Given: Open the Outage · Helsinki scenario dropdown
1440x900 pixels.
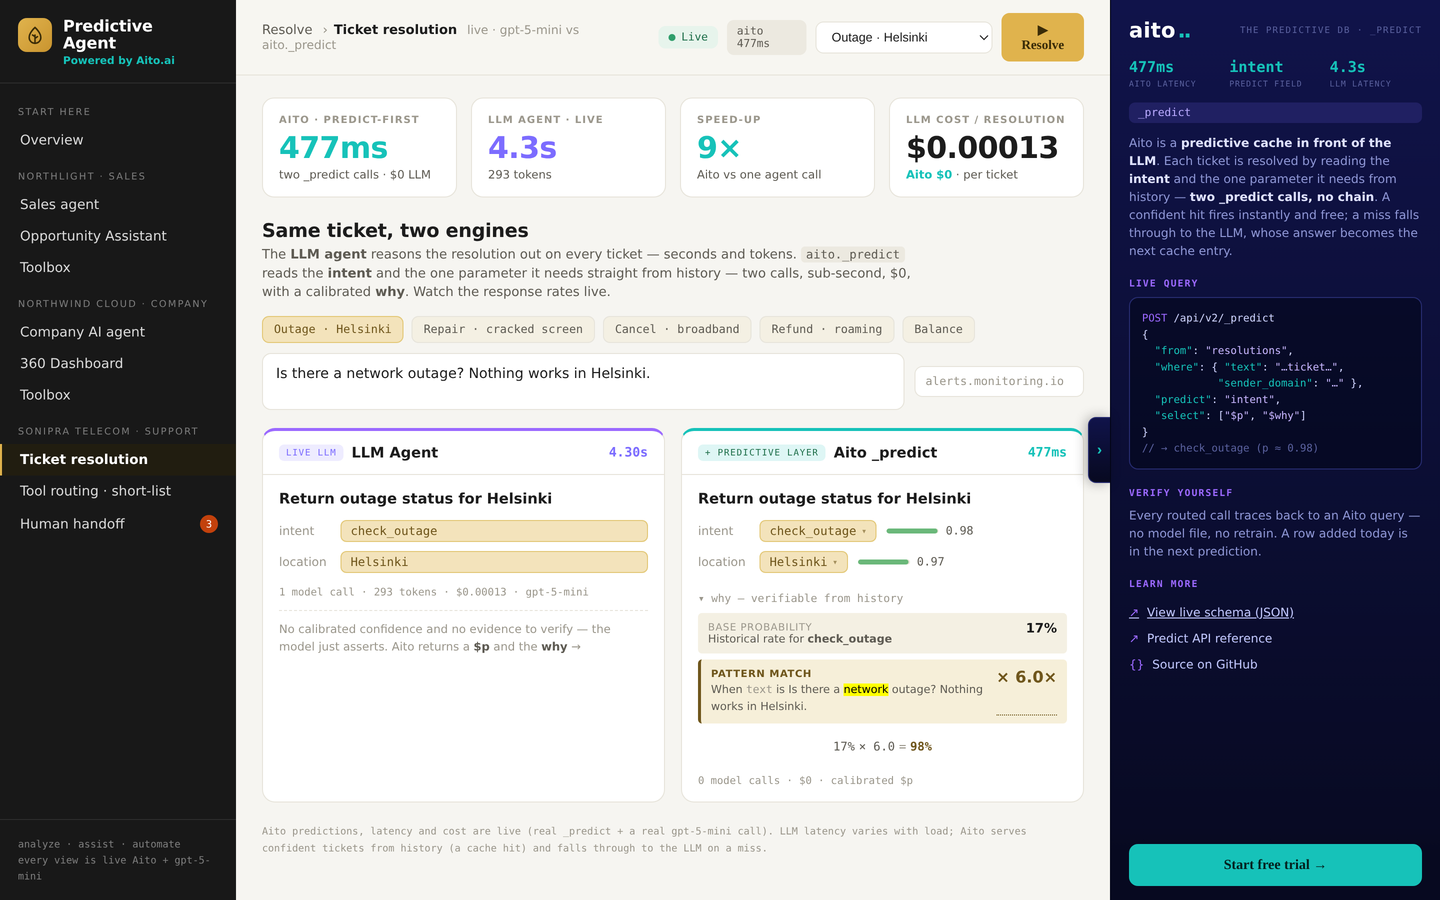Looking at the screenshot, I should click(904, 37).
